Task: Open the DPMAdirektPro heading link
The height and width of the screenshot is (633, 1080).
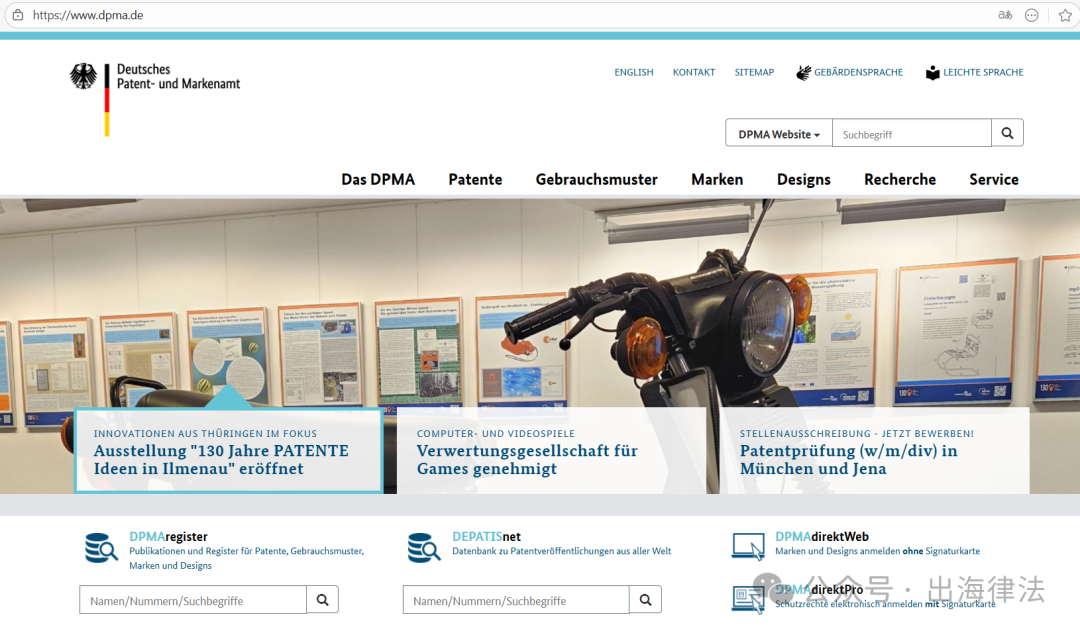Action: click(819, 590)
